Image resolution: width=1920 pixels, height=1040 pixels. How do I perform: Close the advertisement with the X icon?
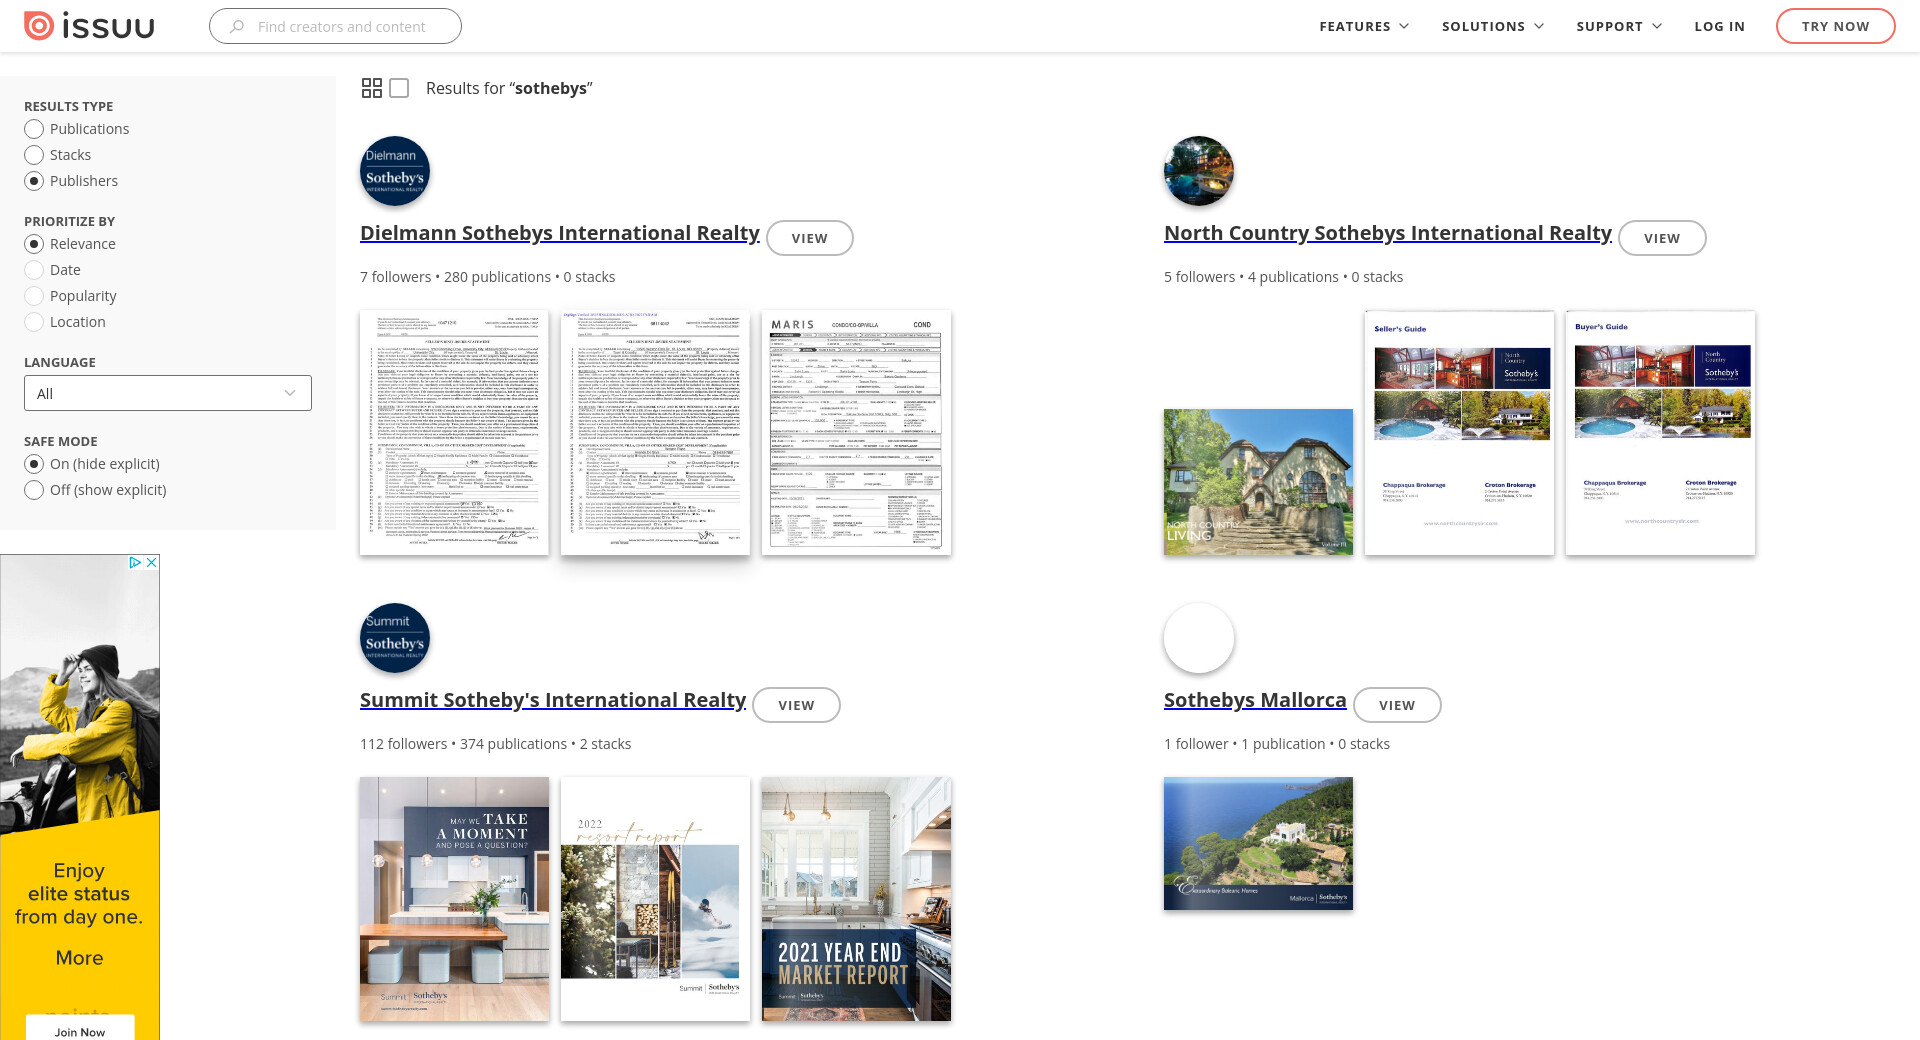[152, 563]
